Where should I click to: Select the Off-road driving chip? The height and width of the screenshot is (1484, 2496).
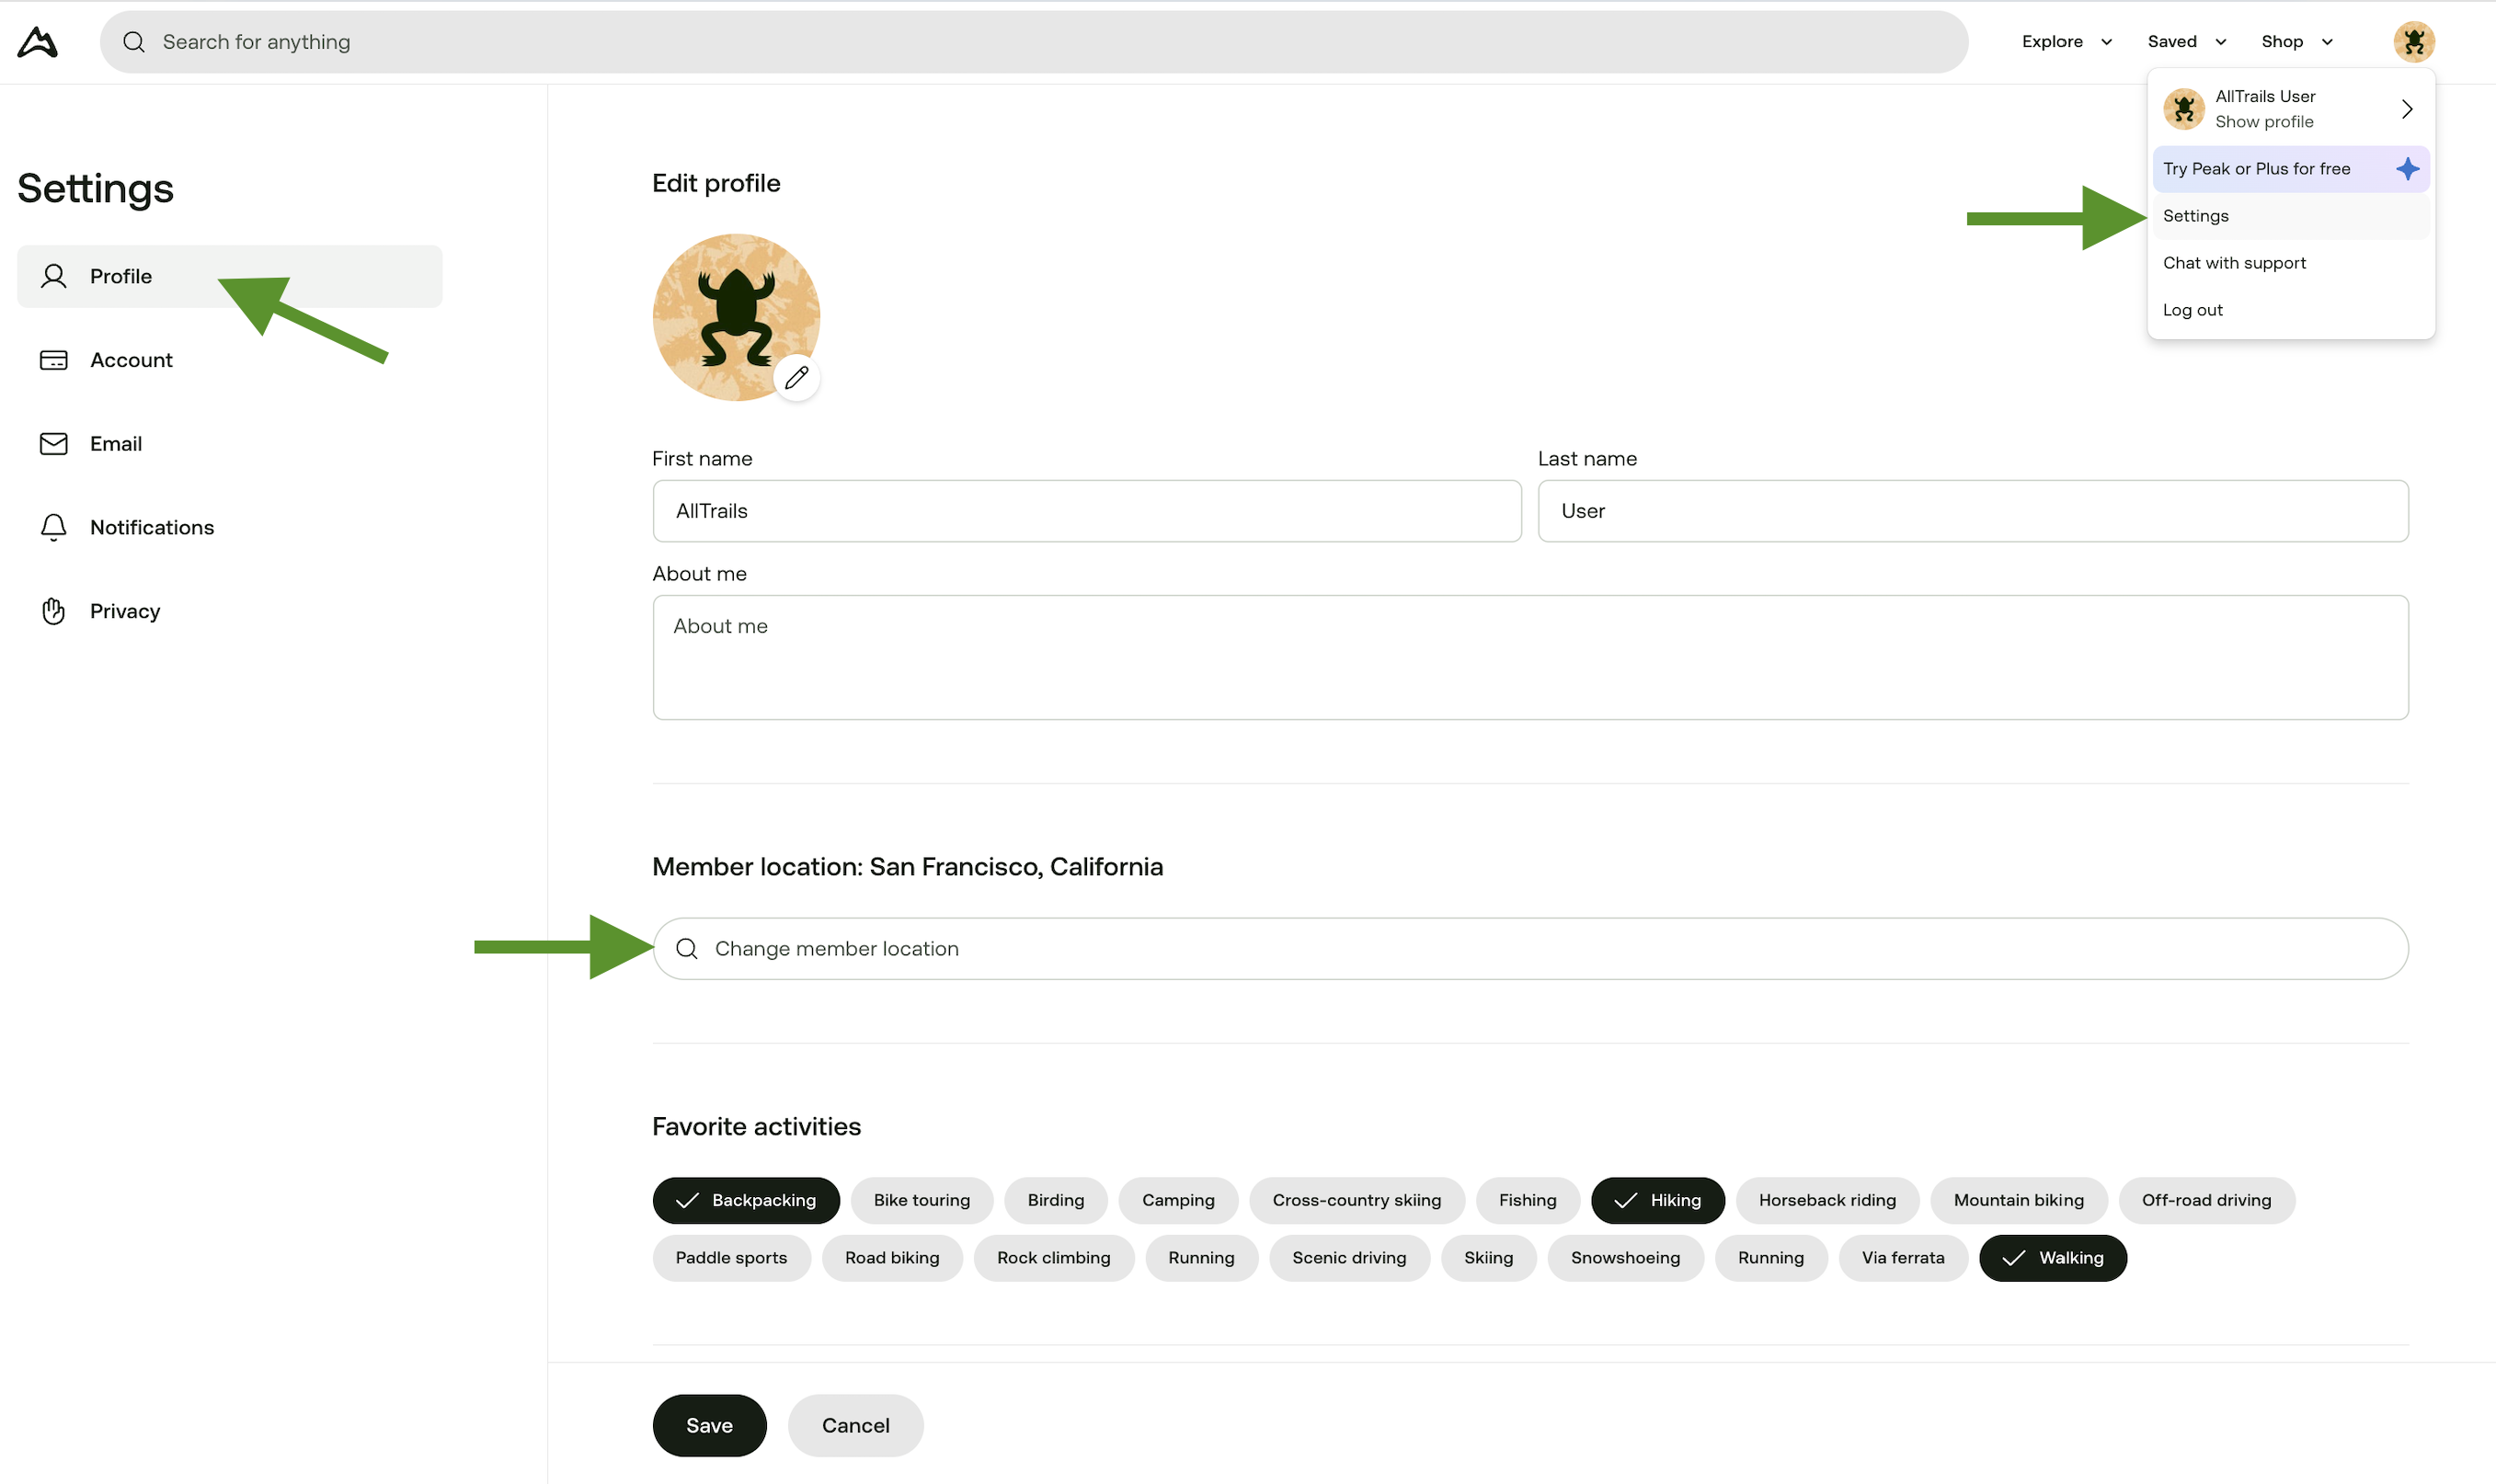[x=2207, y=1200]
